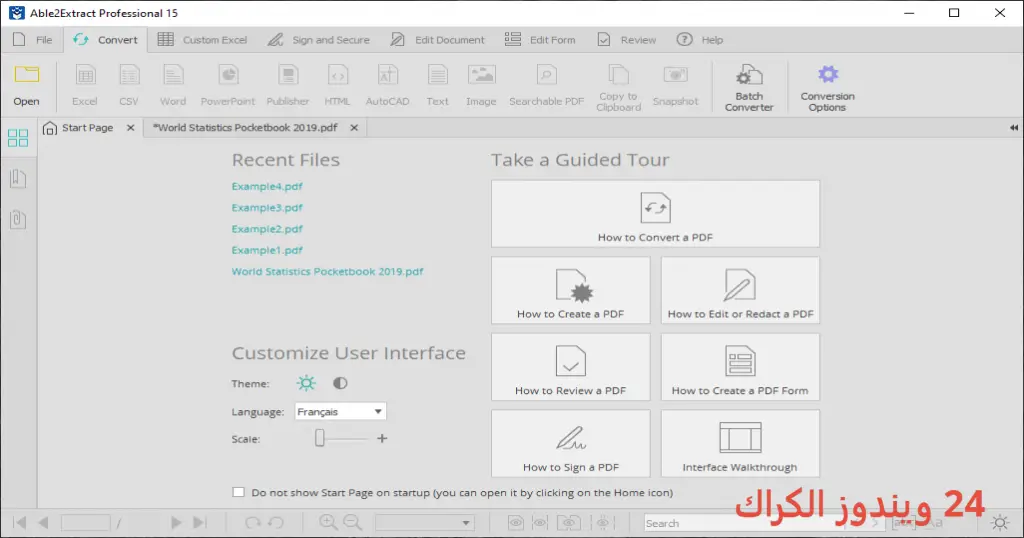Screen dimensions: 1024x538
Task: Open recent file Example2.pdf
Action: pyautogui.click(x=267, y=229)
